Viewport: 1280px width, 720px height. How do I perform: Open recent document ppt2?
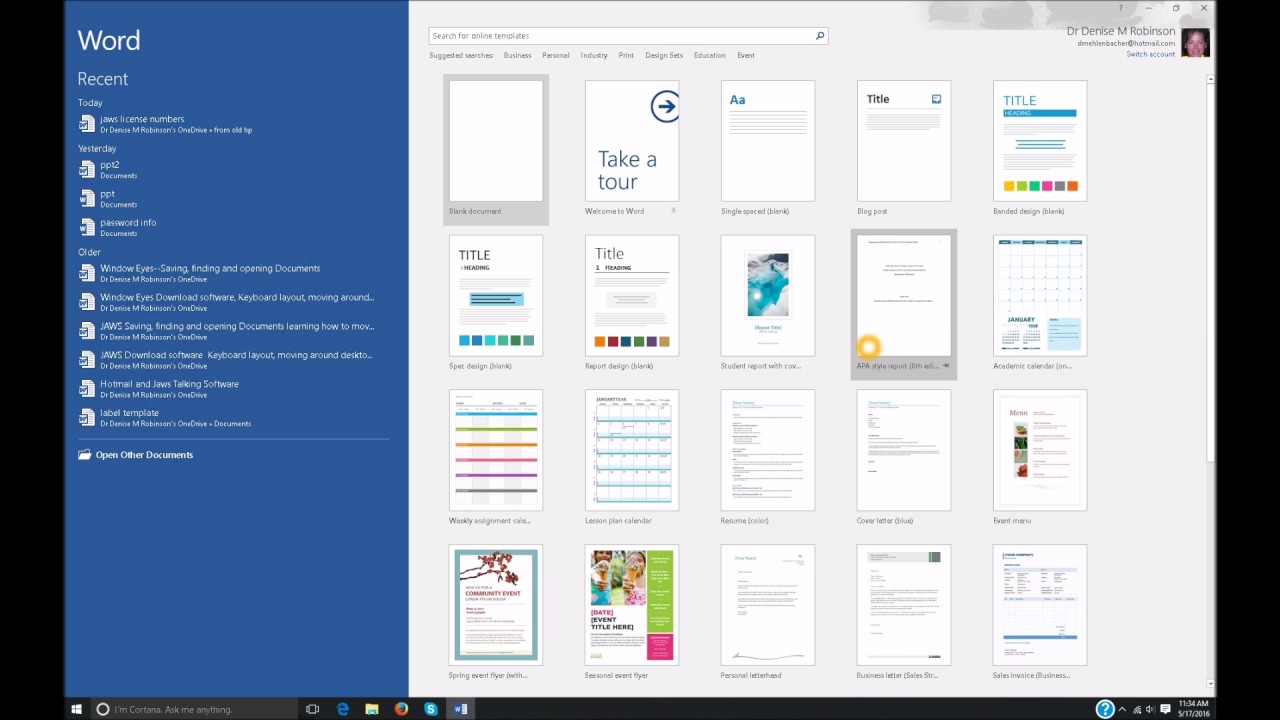coord(232,170)
